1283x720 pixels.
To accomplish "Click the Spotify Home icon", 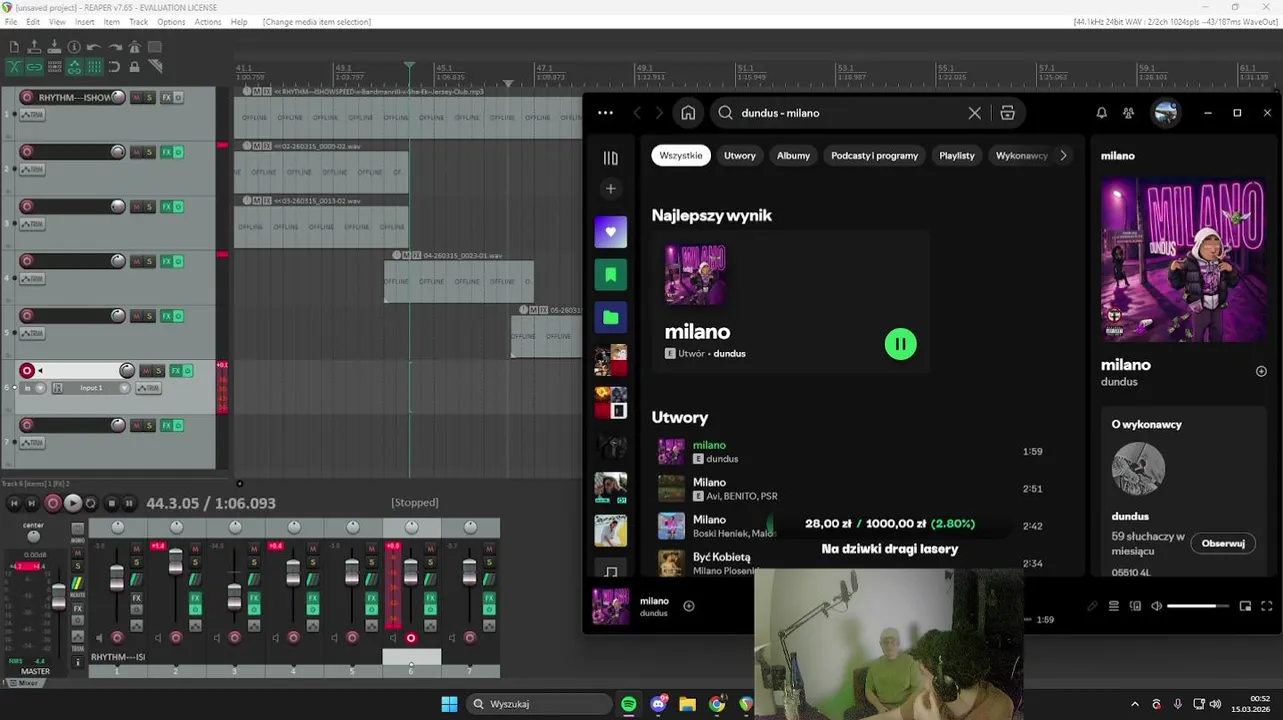I will pyautogui.click(x=688, y=113).
